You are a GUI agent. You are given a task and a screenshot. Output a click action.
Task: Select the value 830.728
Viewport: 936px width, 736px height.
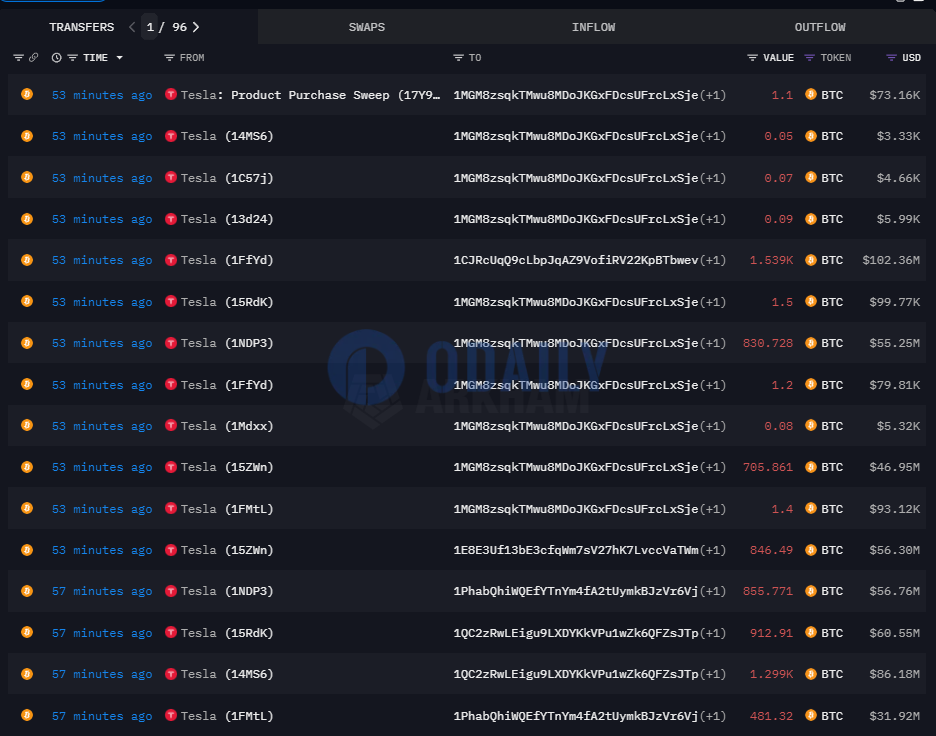coord(768,343)
